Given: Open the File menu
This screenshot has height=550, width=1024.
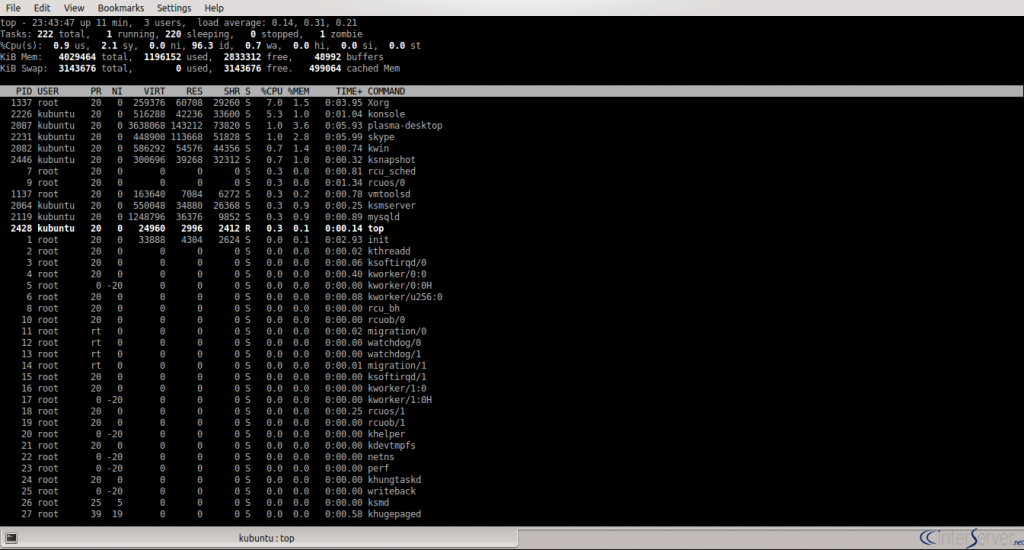Looking at the screenshot, I should (13, 8).
